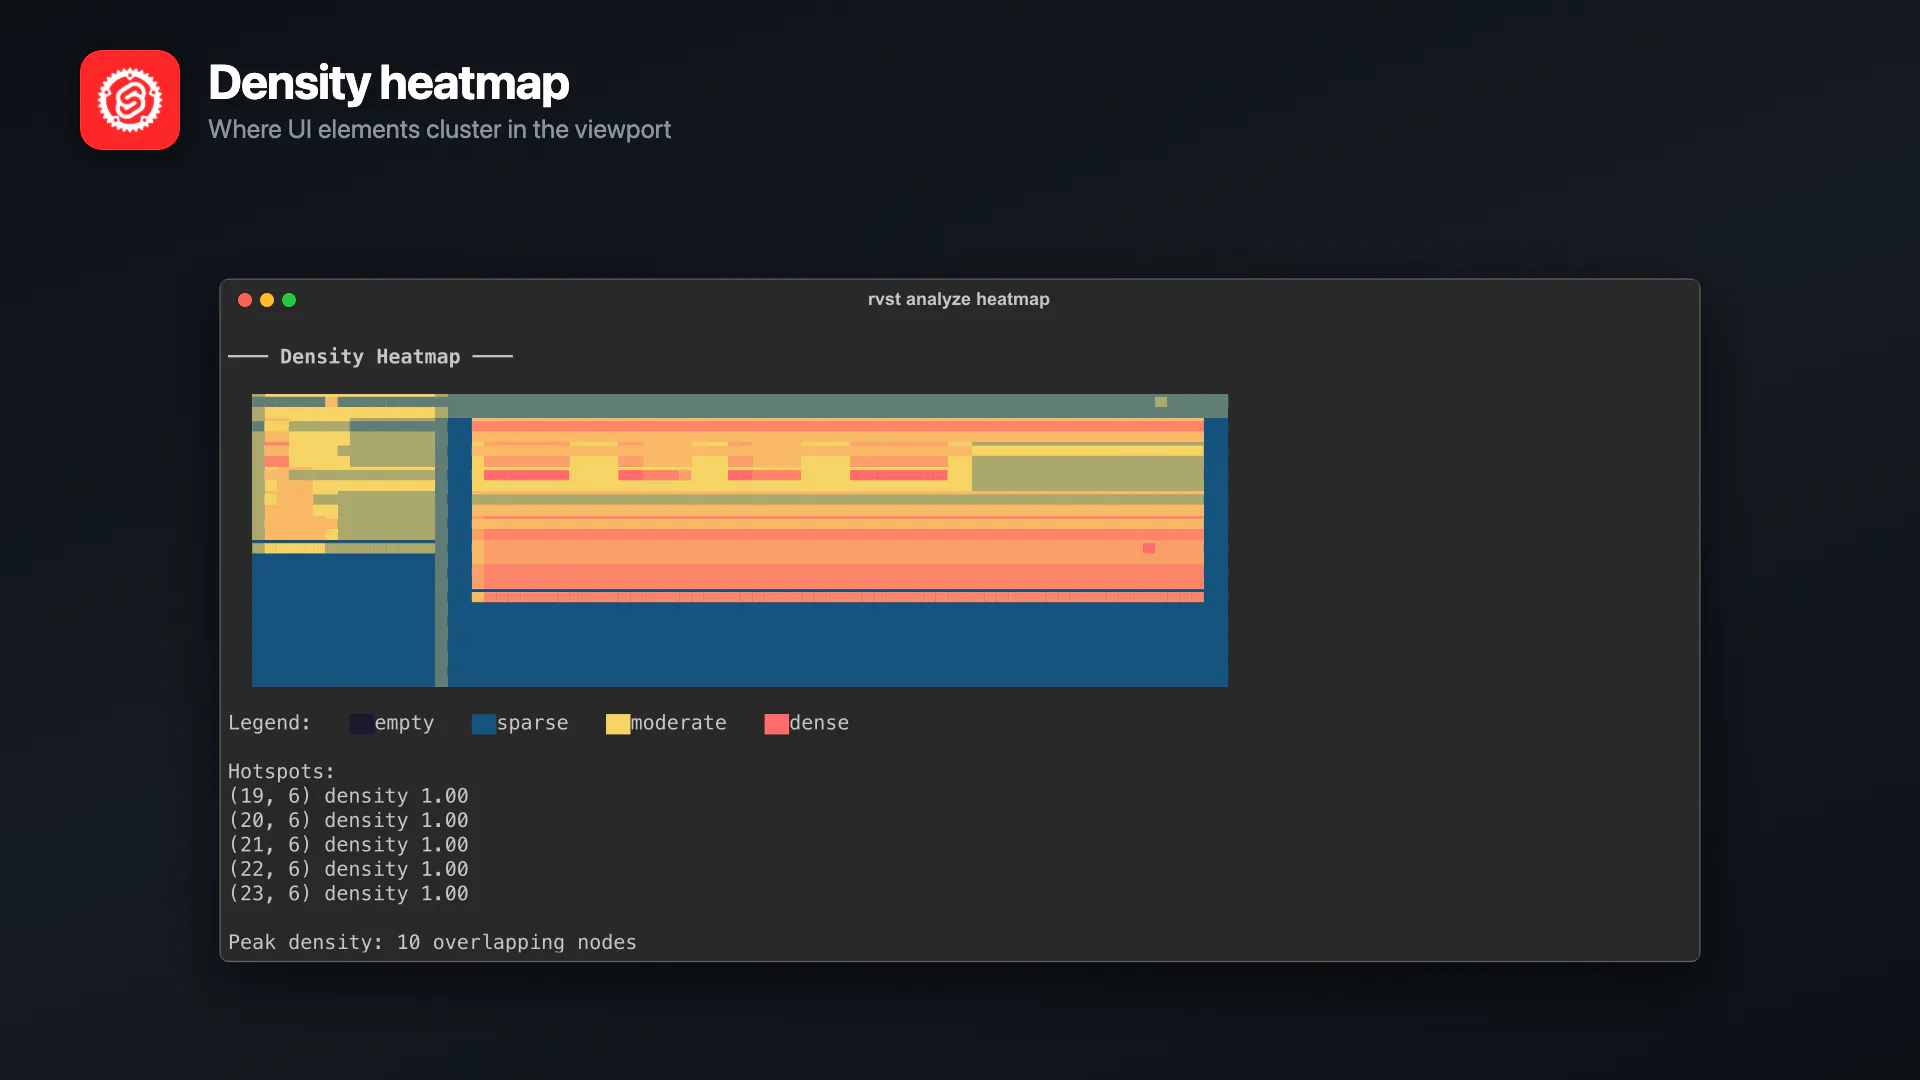
Task: Click subtitle 'Where UI elements cluster in the viewport'
Action: pyautogui.click(x=439, y=130)
